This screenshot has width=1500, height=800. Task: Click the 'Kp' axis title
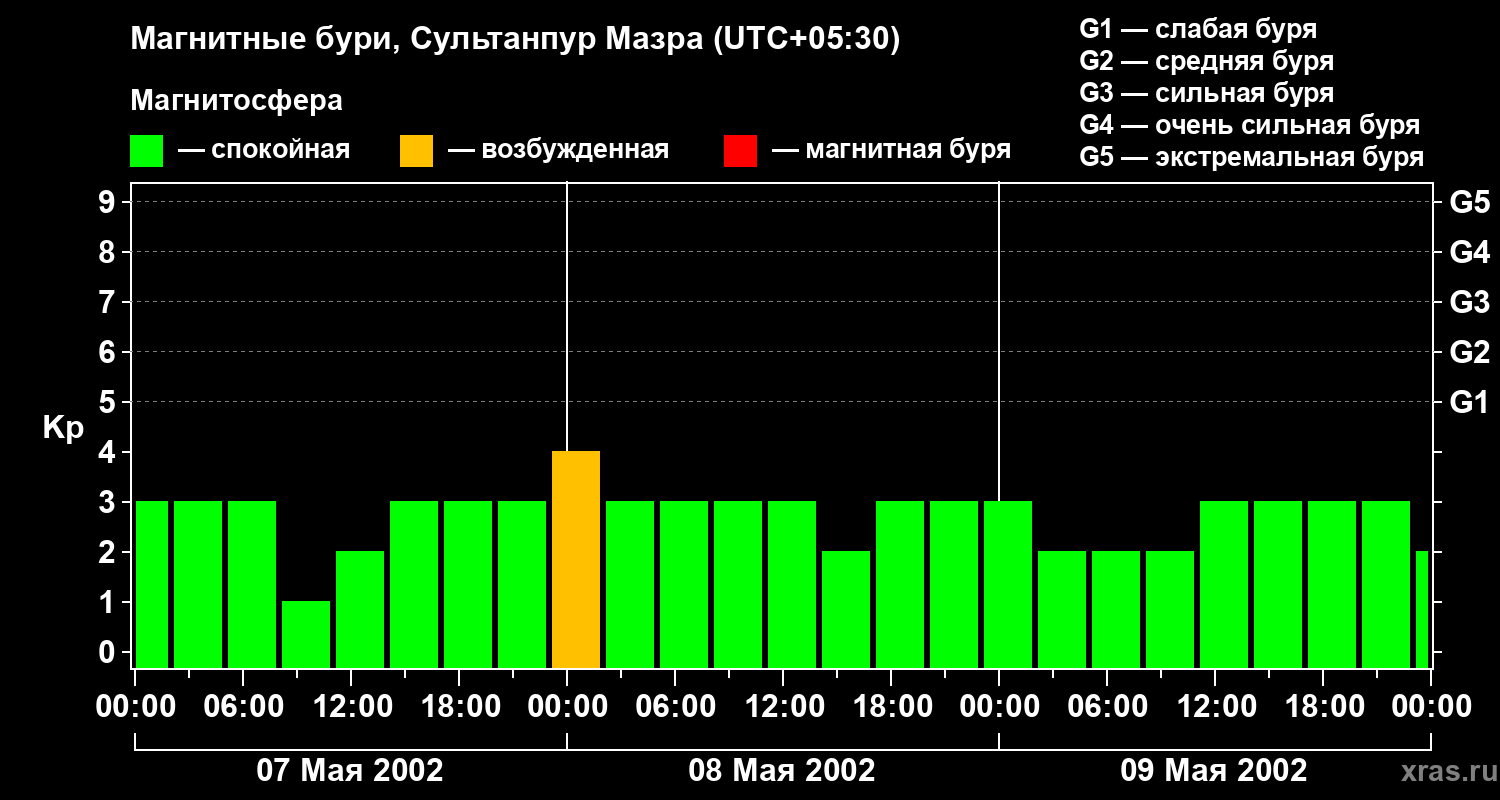tap(63, 429)
